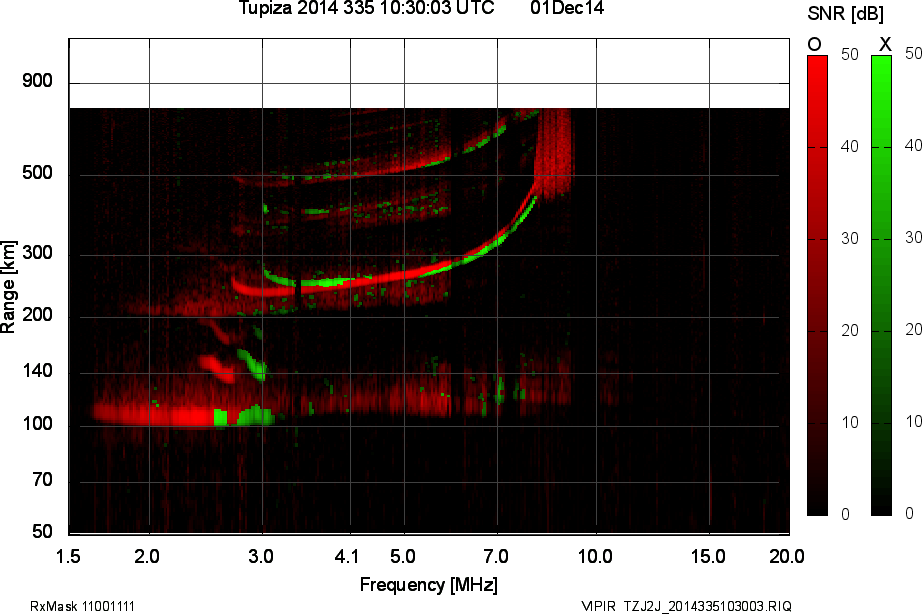Click the green X-mode color bar
922x614 pixels.
point(881,286)
